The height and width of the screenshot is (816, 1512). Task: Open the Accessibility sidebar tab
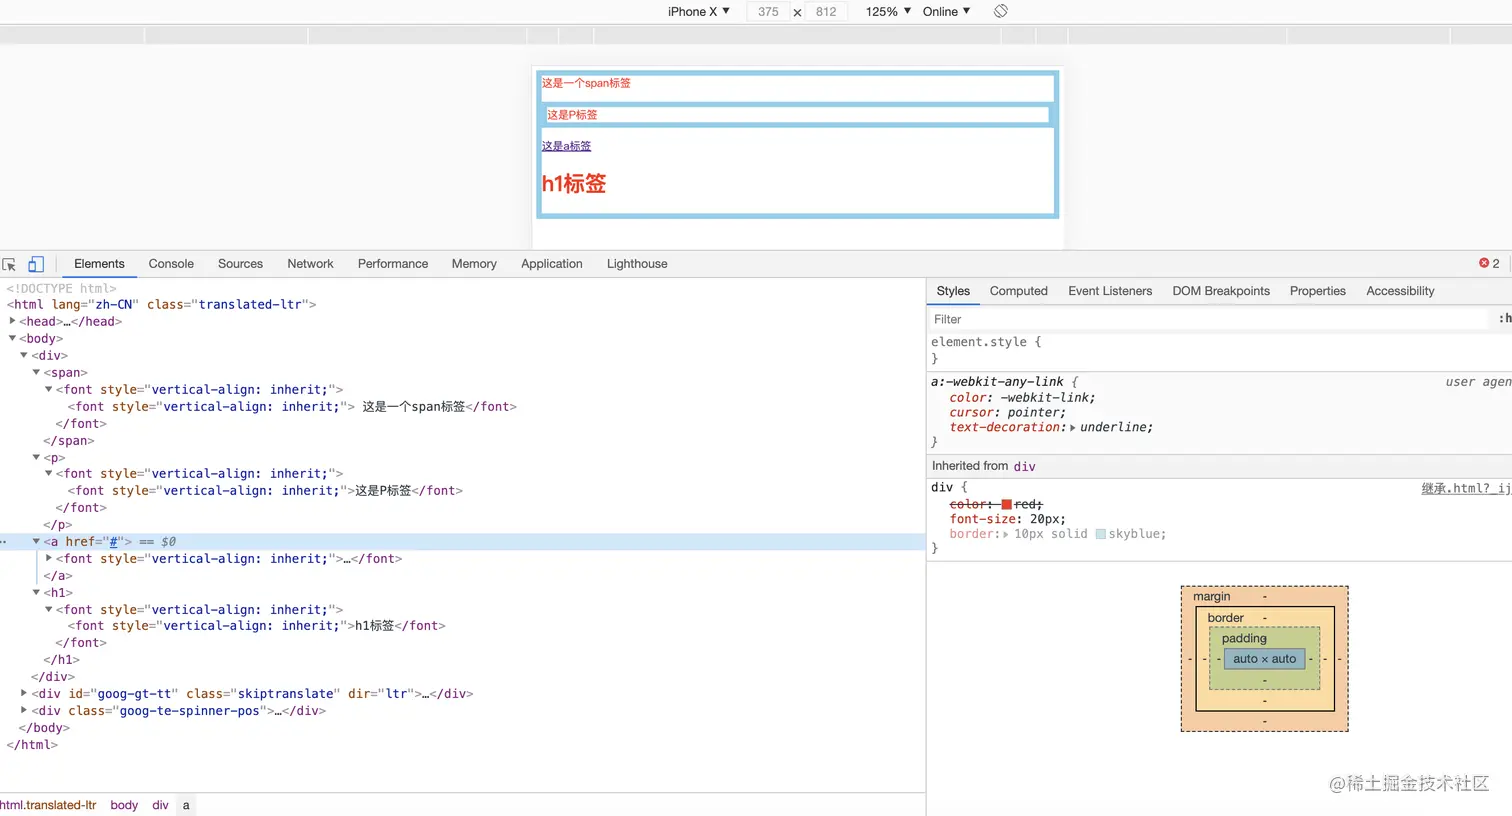1400,291
